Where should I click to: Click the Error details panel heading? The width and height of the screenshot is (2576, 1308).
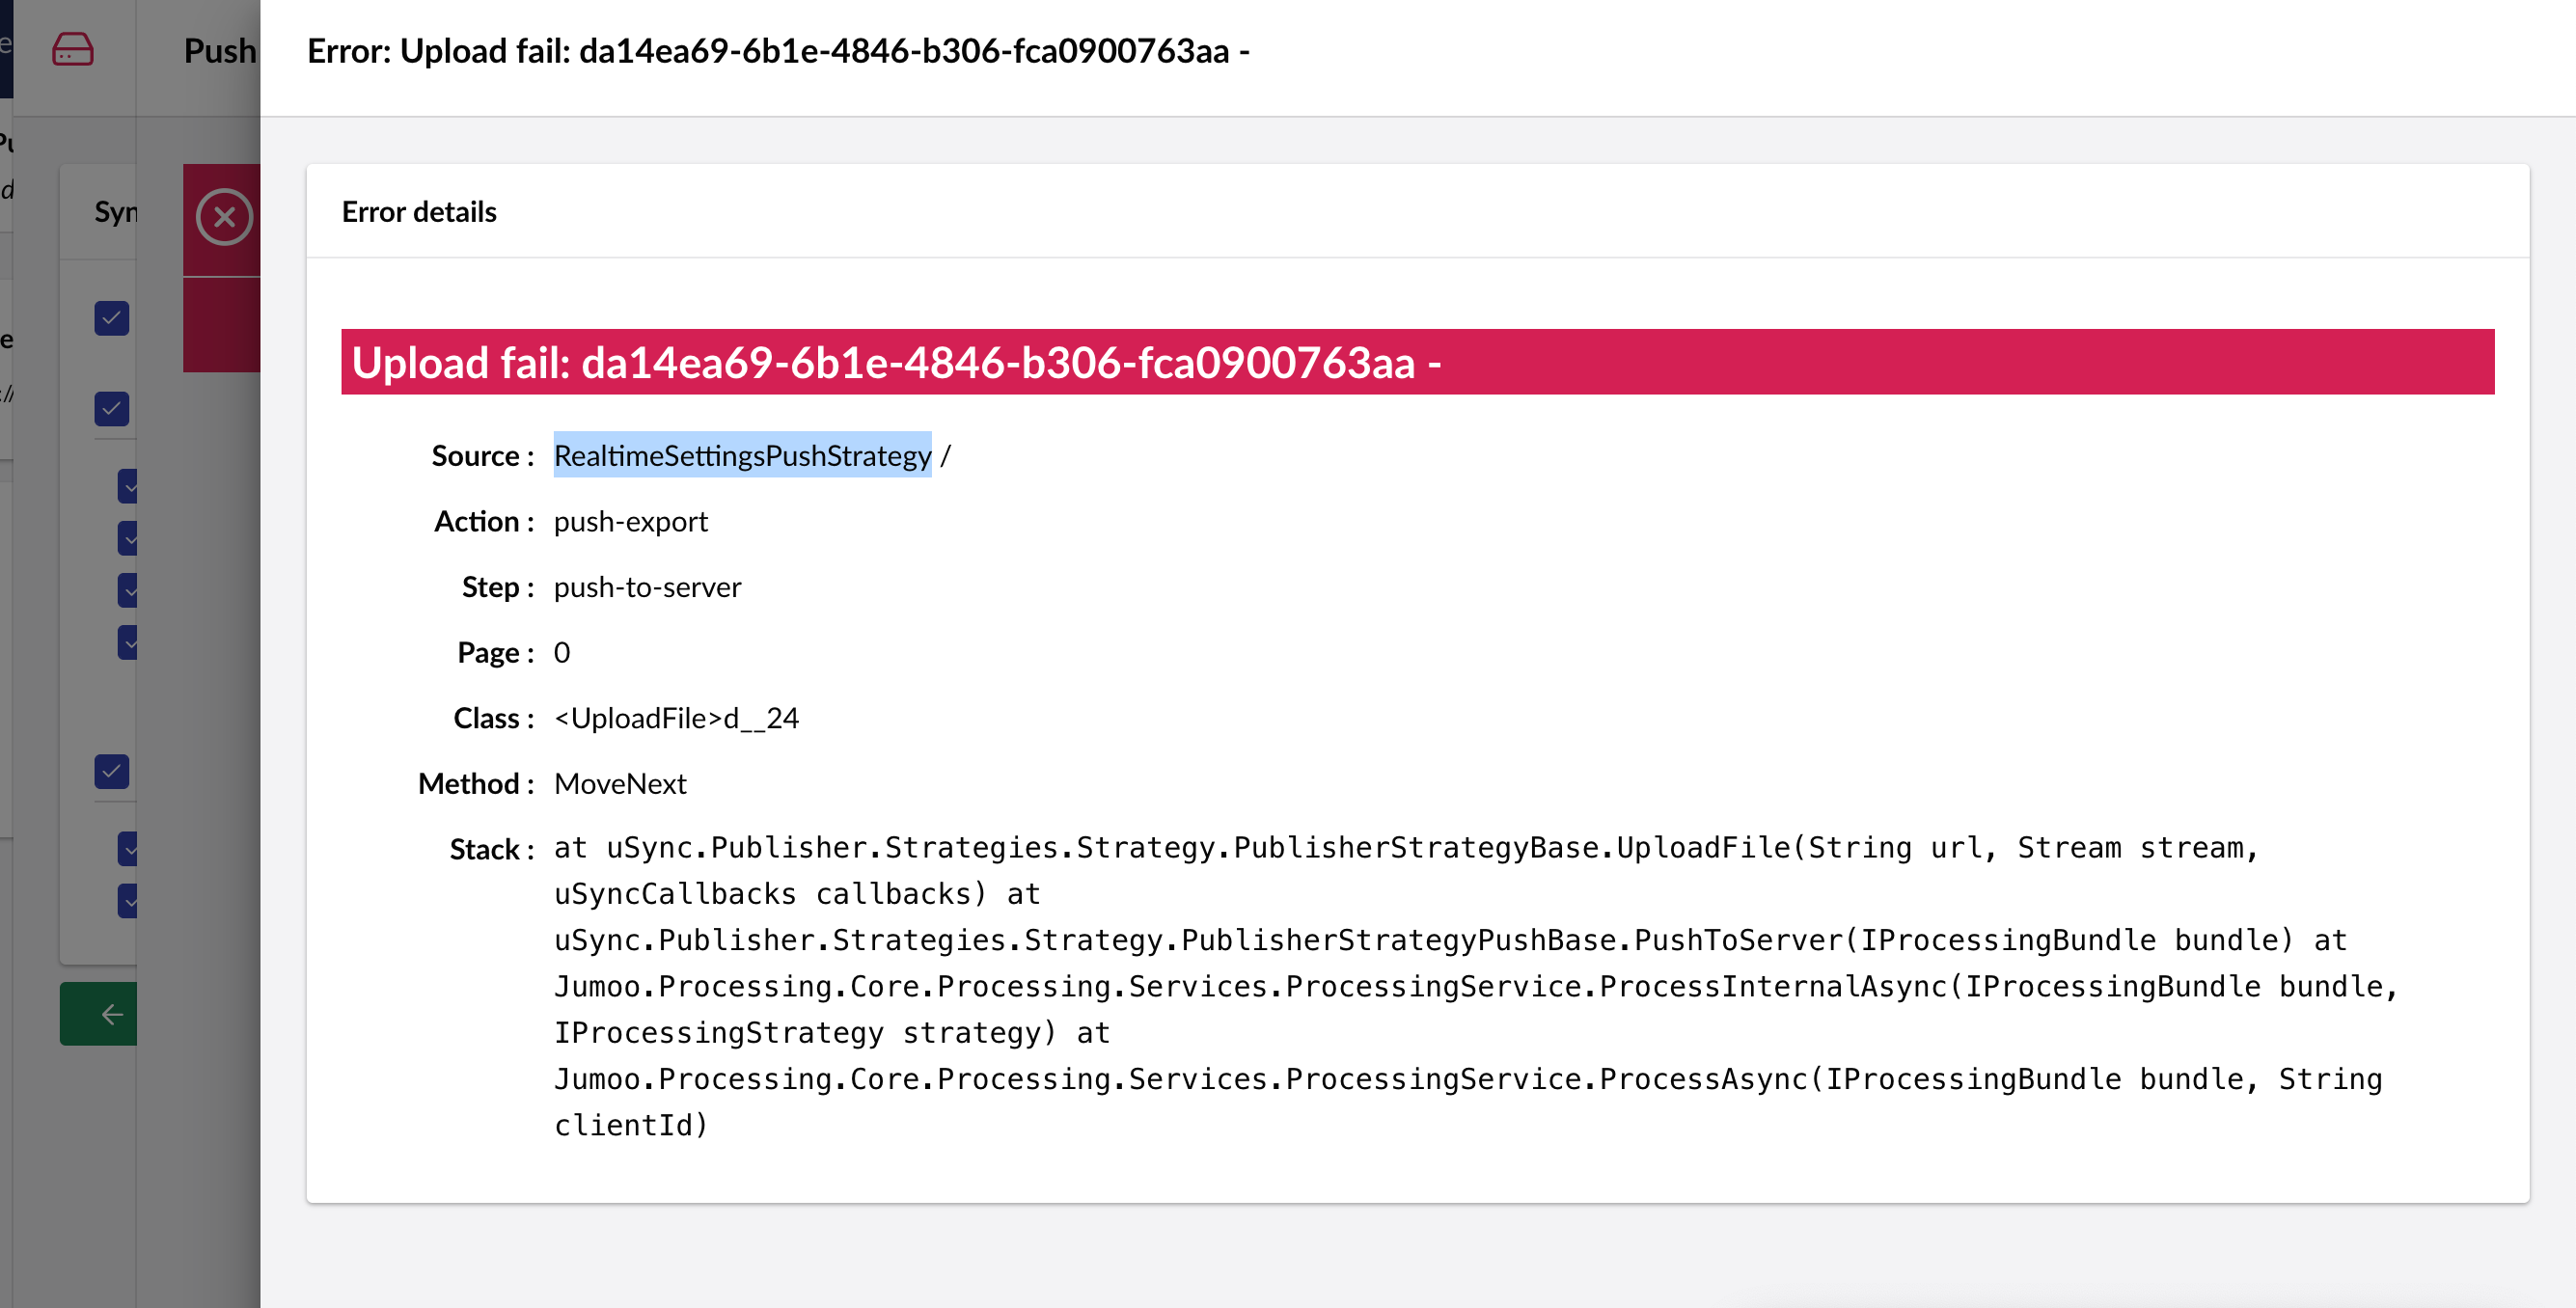tap(419, 212)
